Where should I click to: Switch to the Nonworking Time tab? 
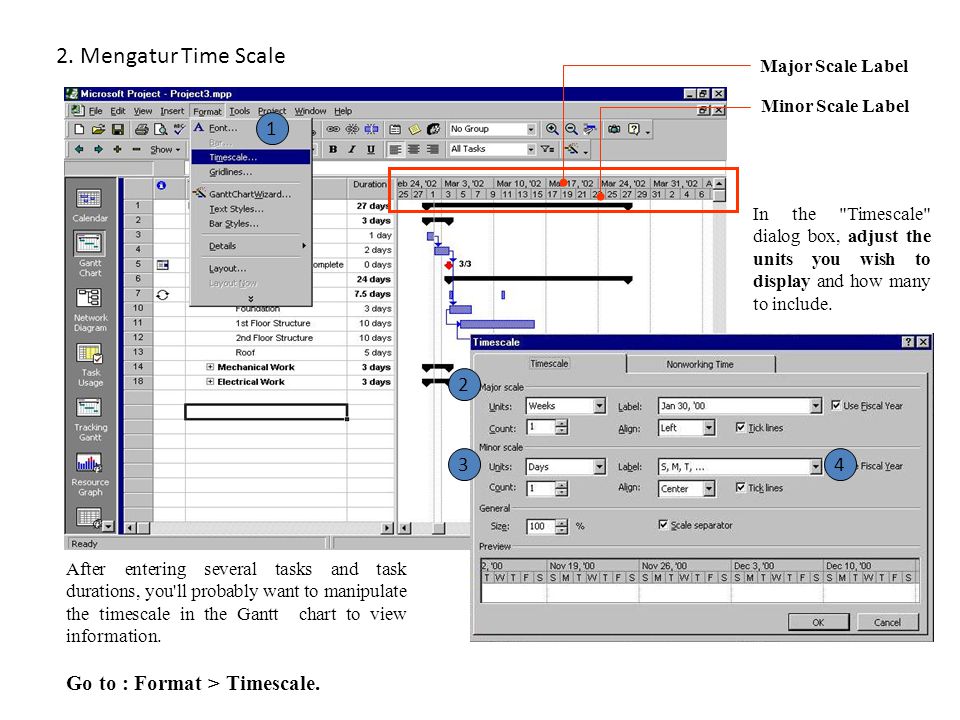700,364
